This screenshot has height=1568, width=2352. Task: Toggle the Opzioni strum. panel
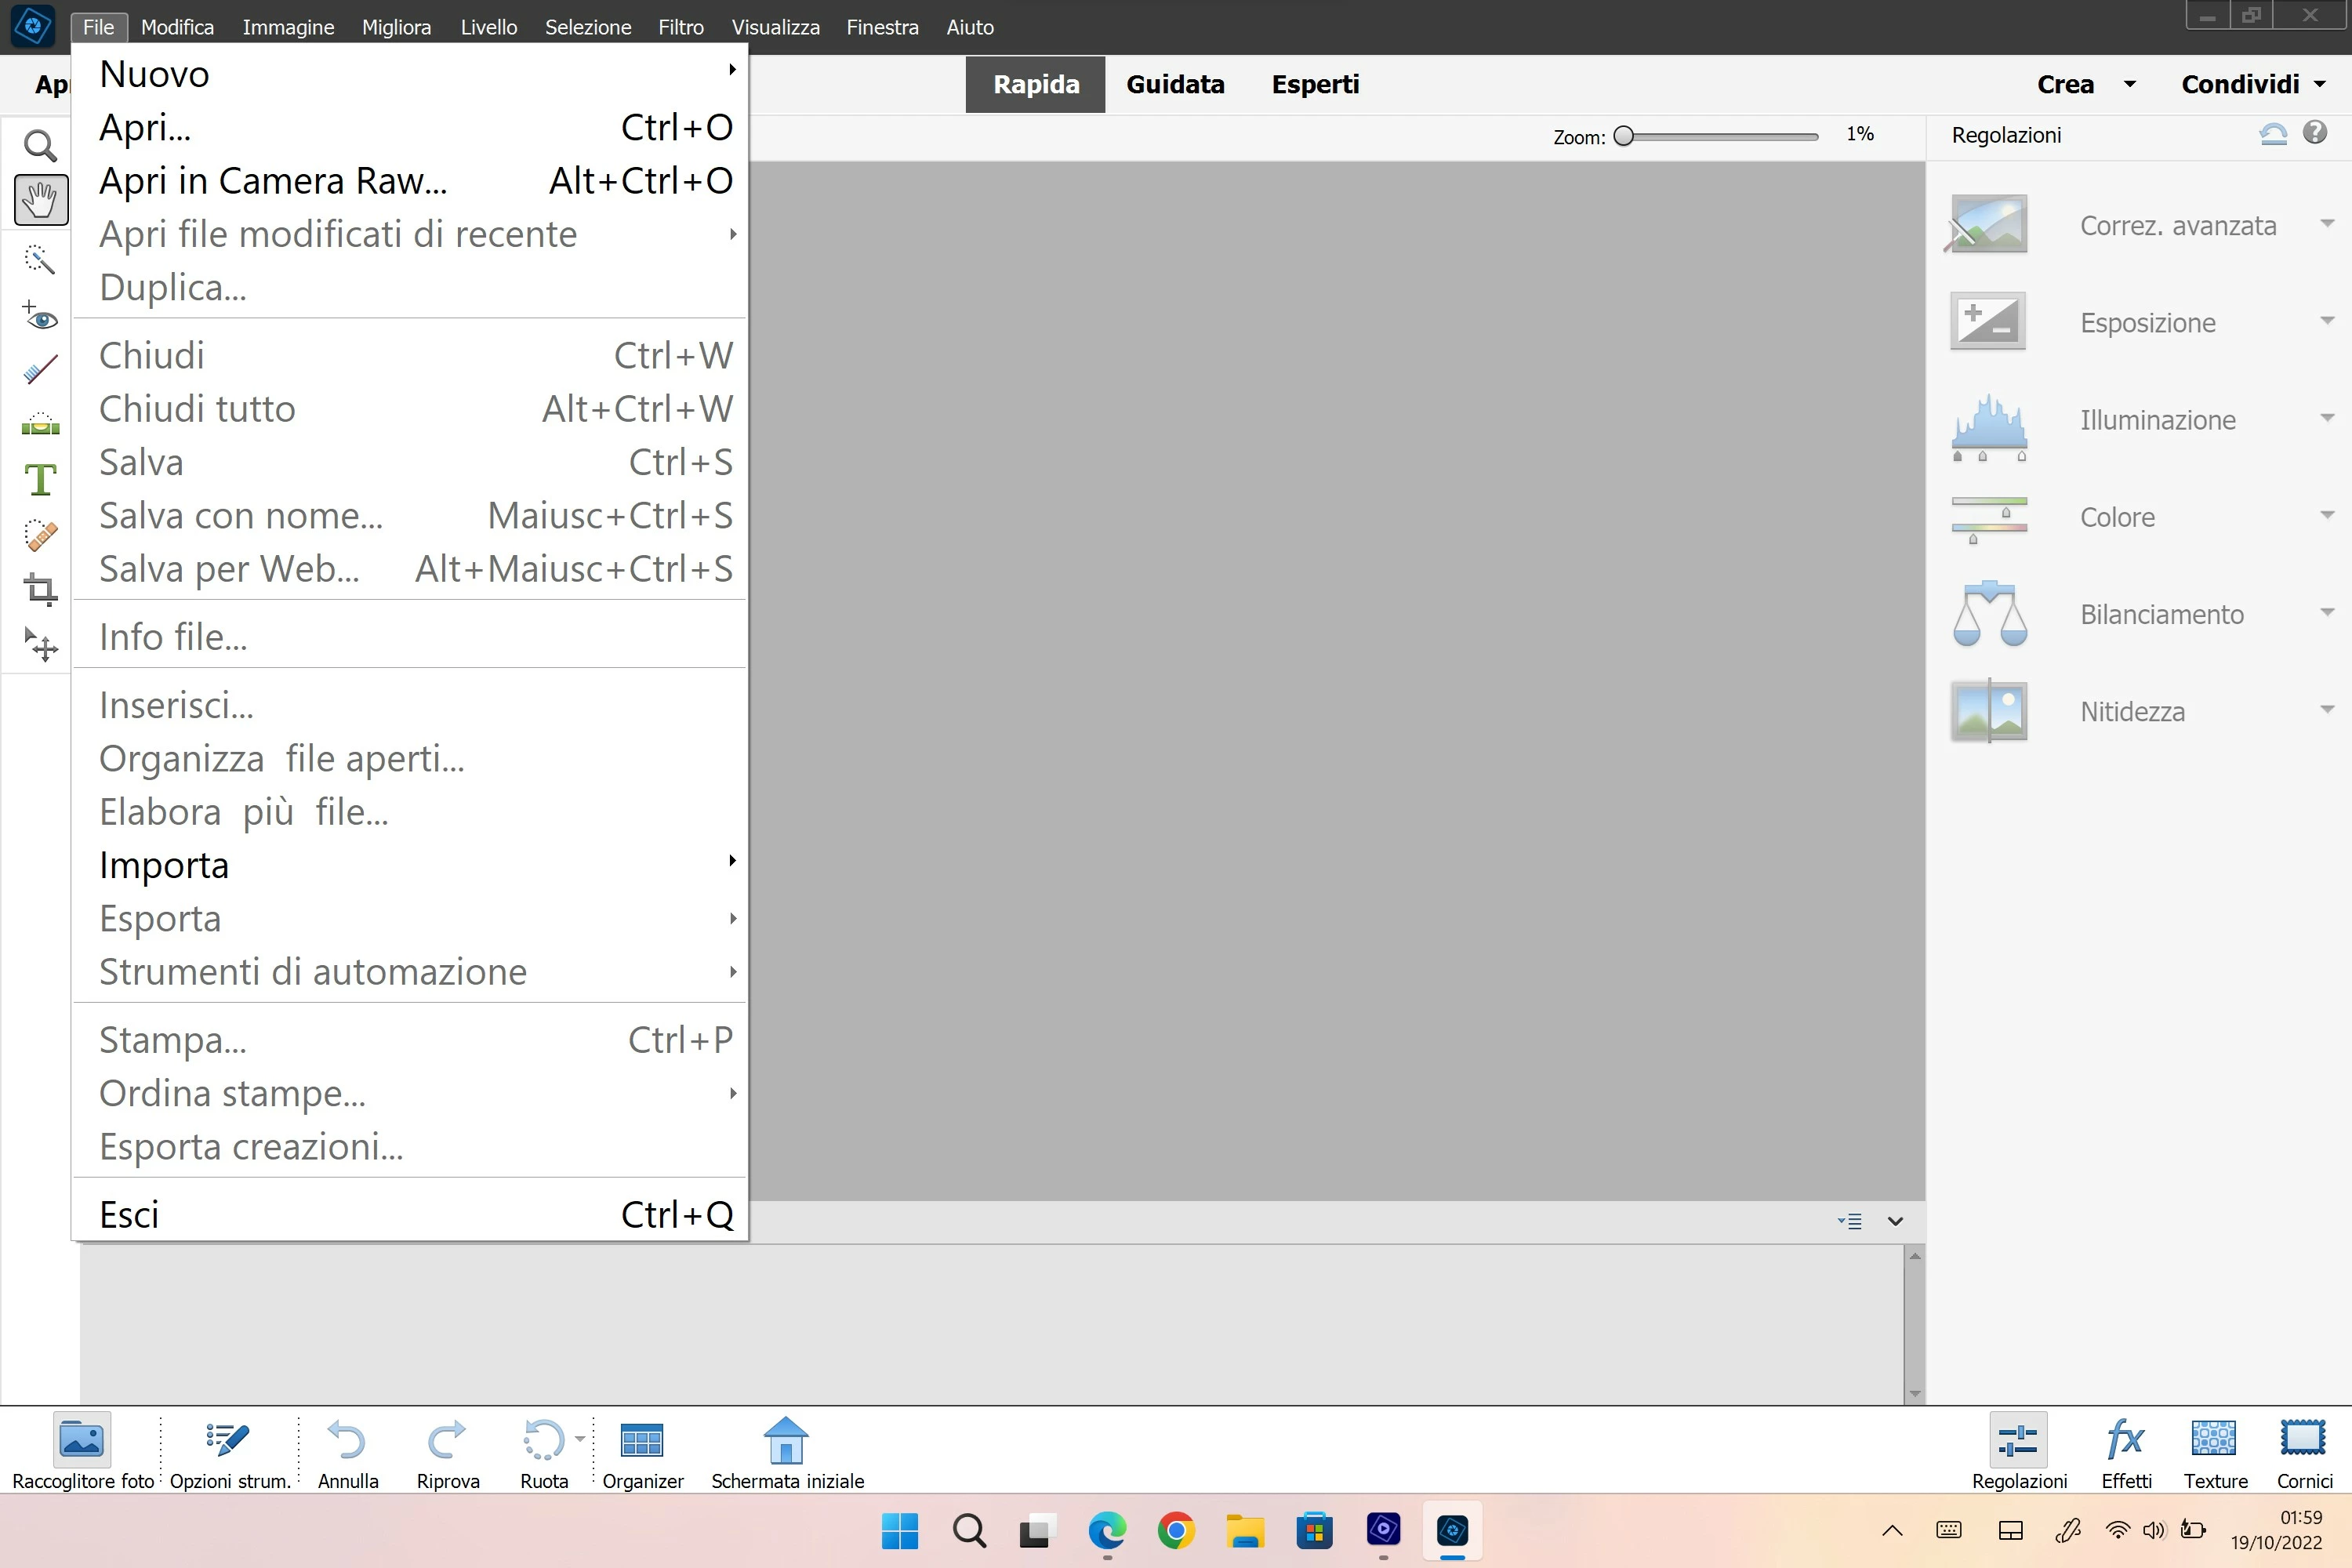point(229,1453)
